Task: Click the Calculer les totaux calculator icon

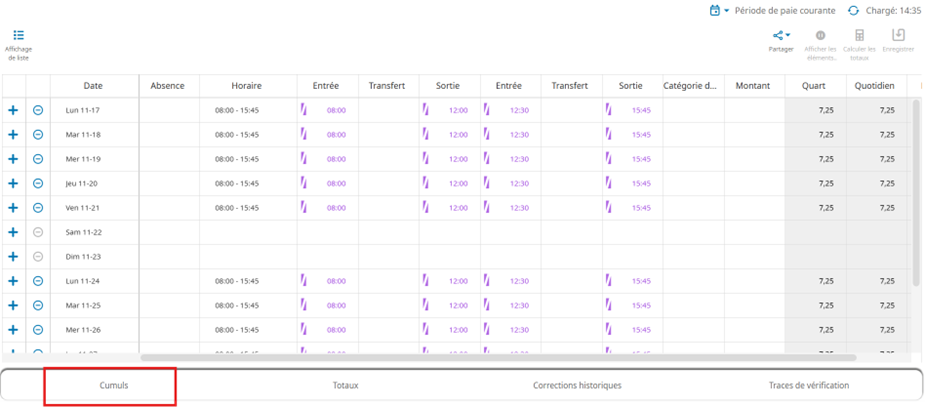Action: (x=859, y=36)
